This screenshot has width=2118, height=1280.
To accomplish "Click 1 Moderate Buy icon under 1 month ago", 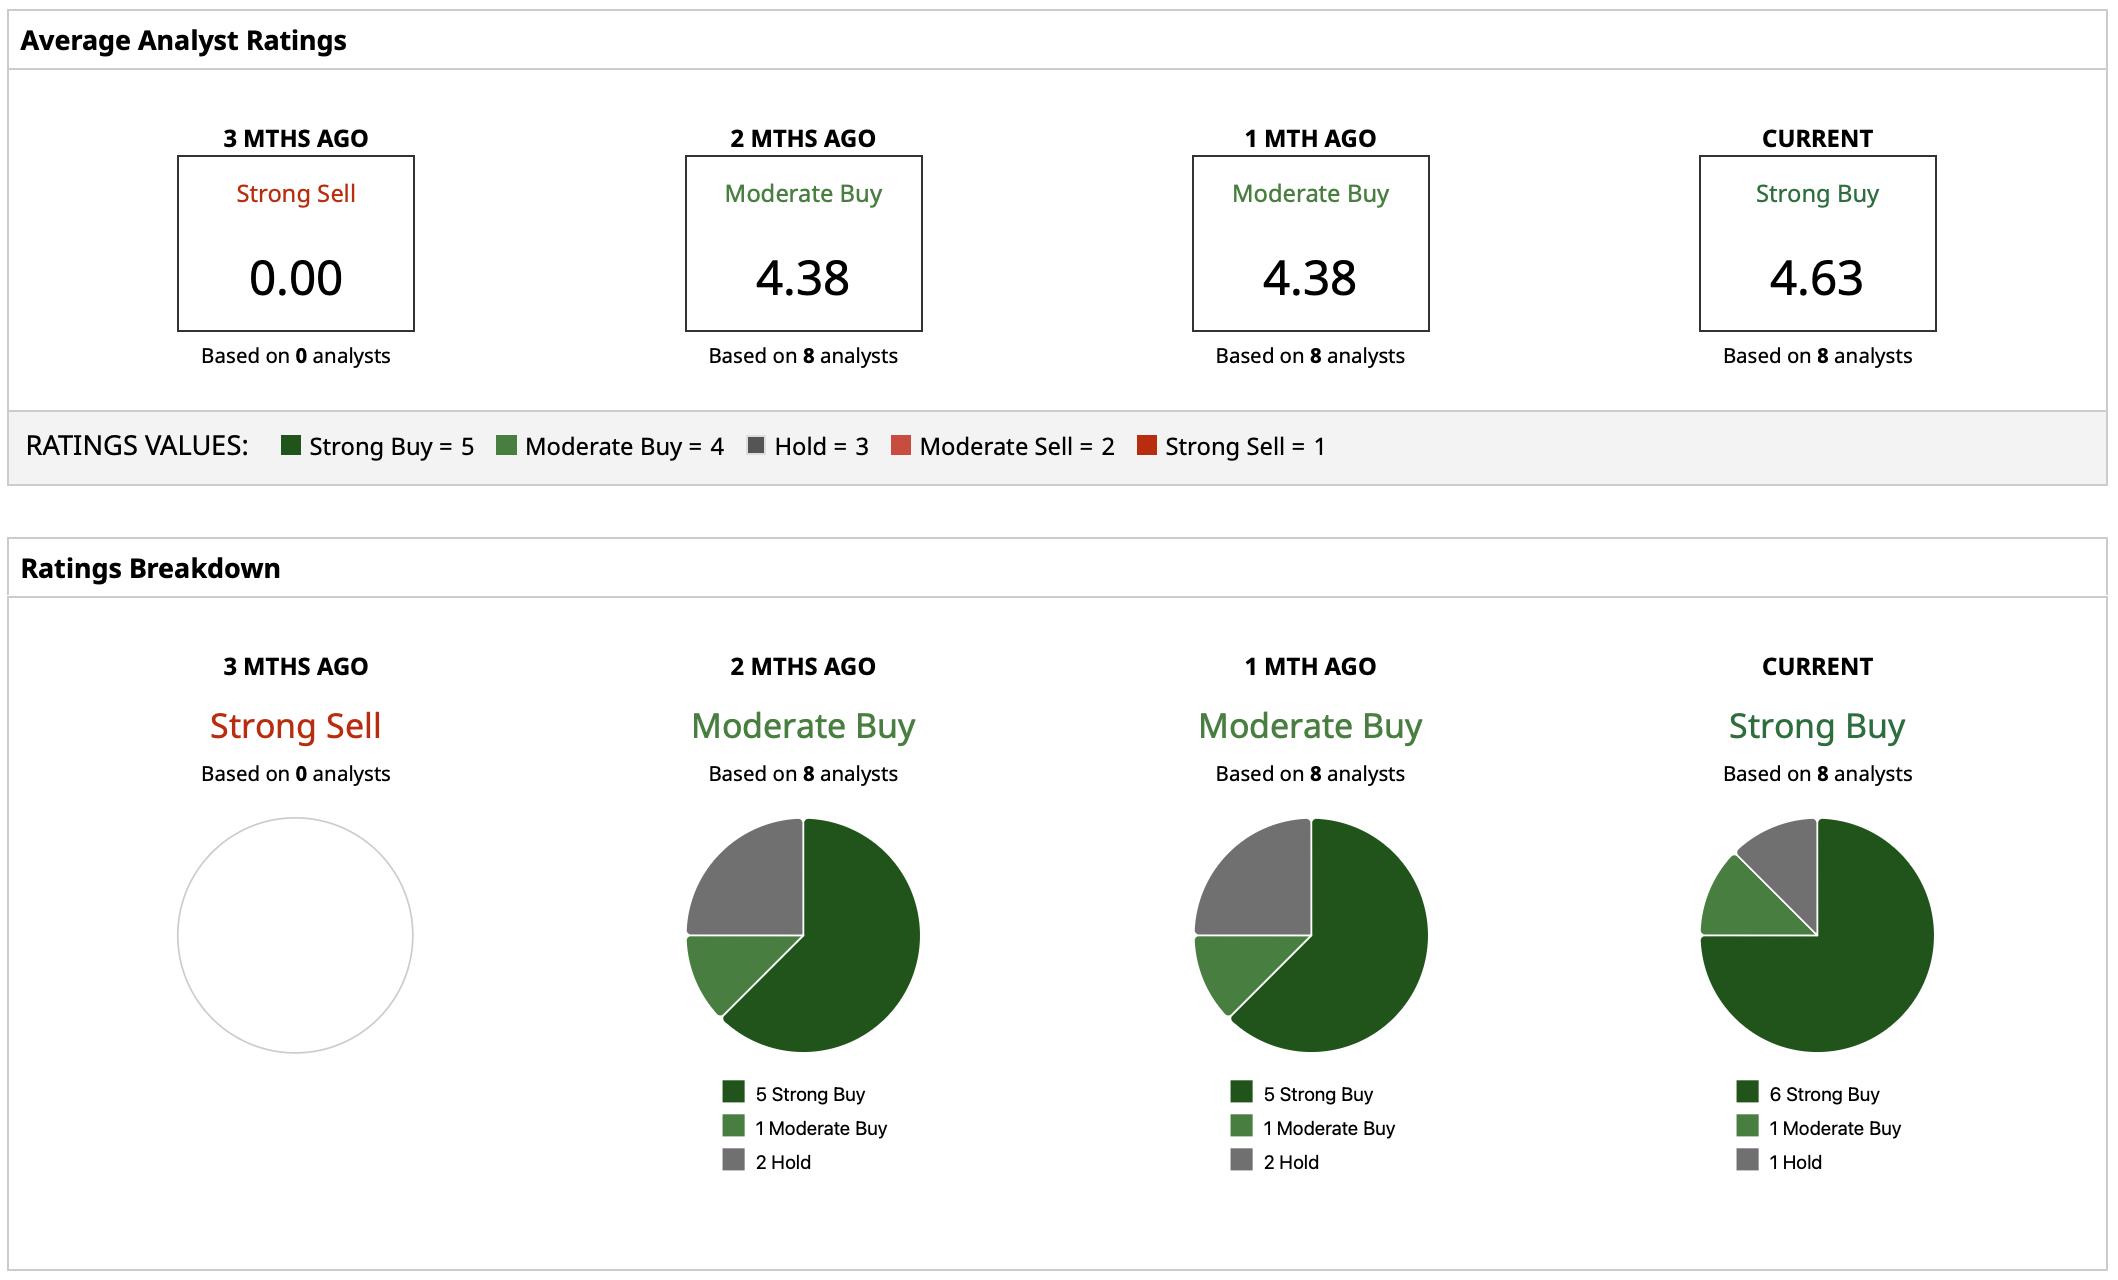I will pyautogui.click(x=1241, y=1125).
